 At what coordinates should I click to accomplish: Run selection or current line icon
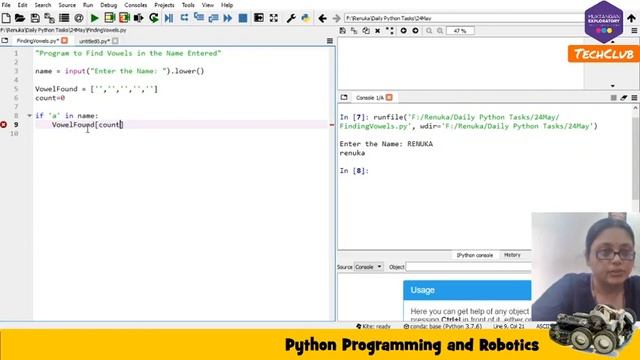click(x=139, y=18)
